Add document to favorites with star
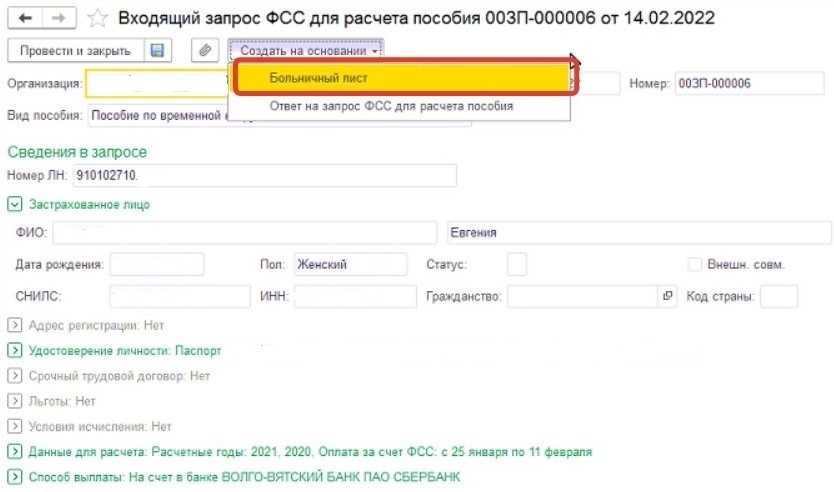 point(97,19)
